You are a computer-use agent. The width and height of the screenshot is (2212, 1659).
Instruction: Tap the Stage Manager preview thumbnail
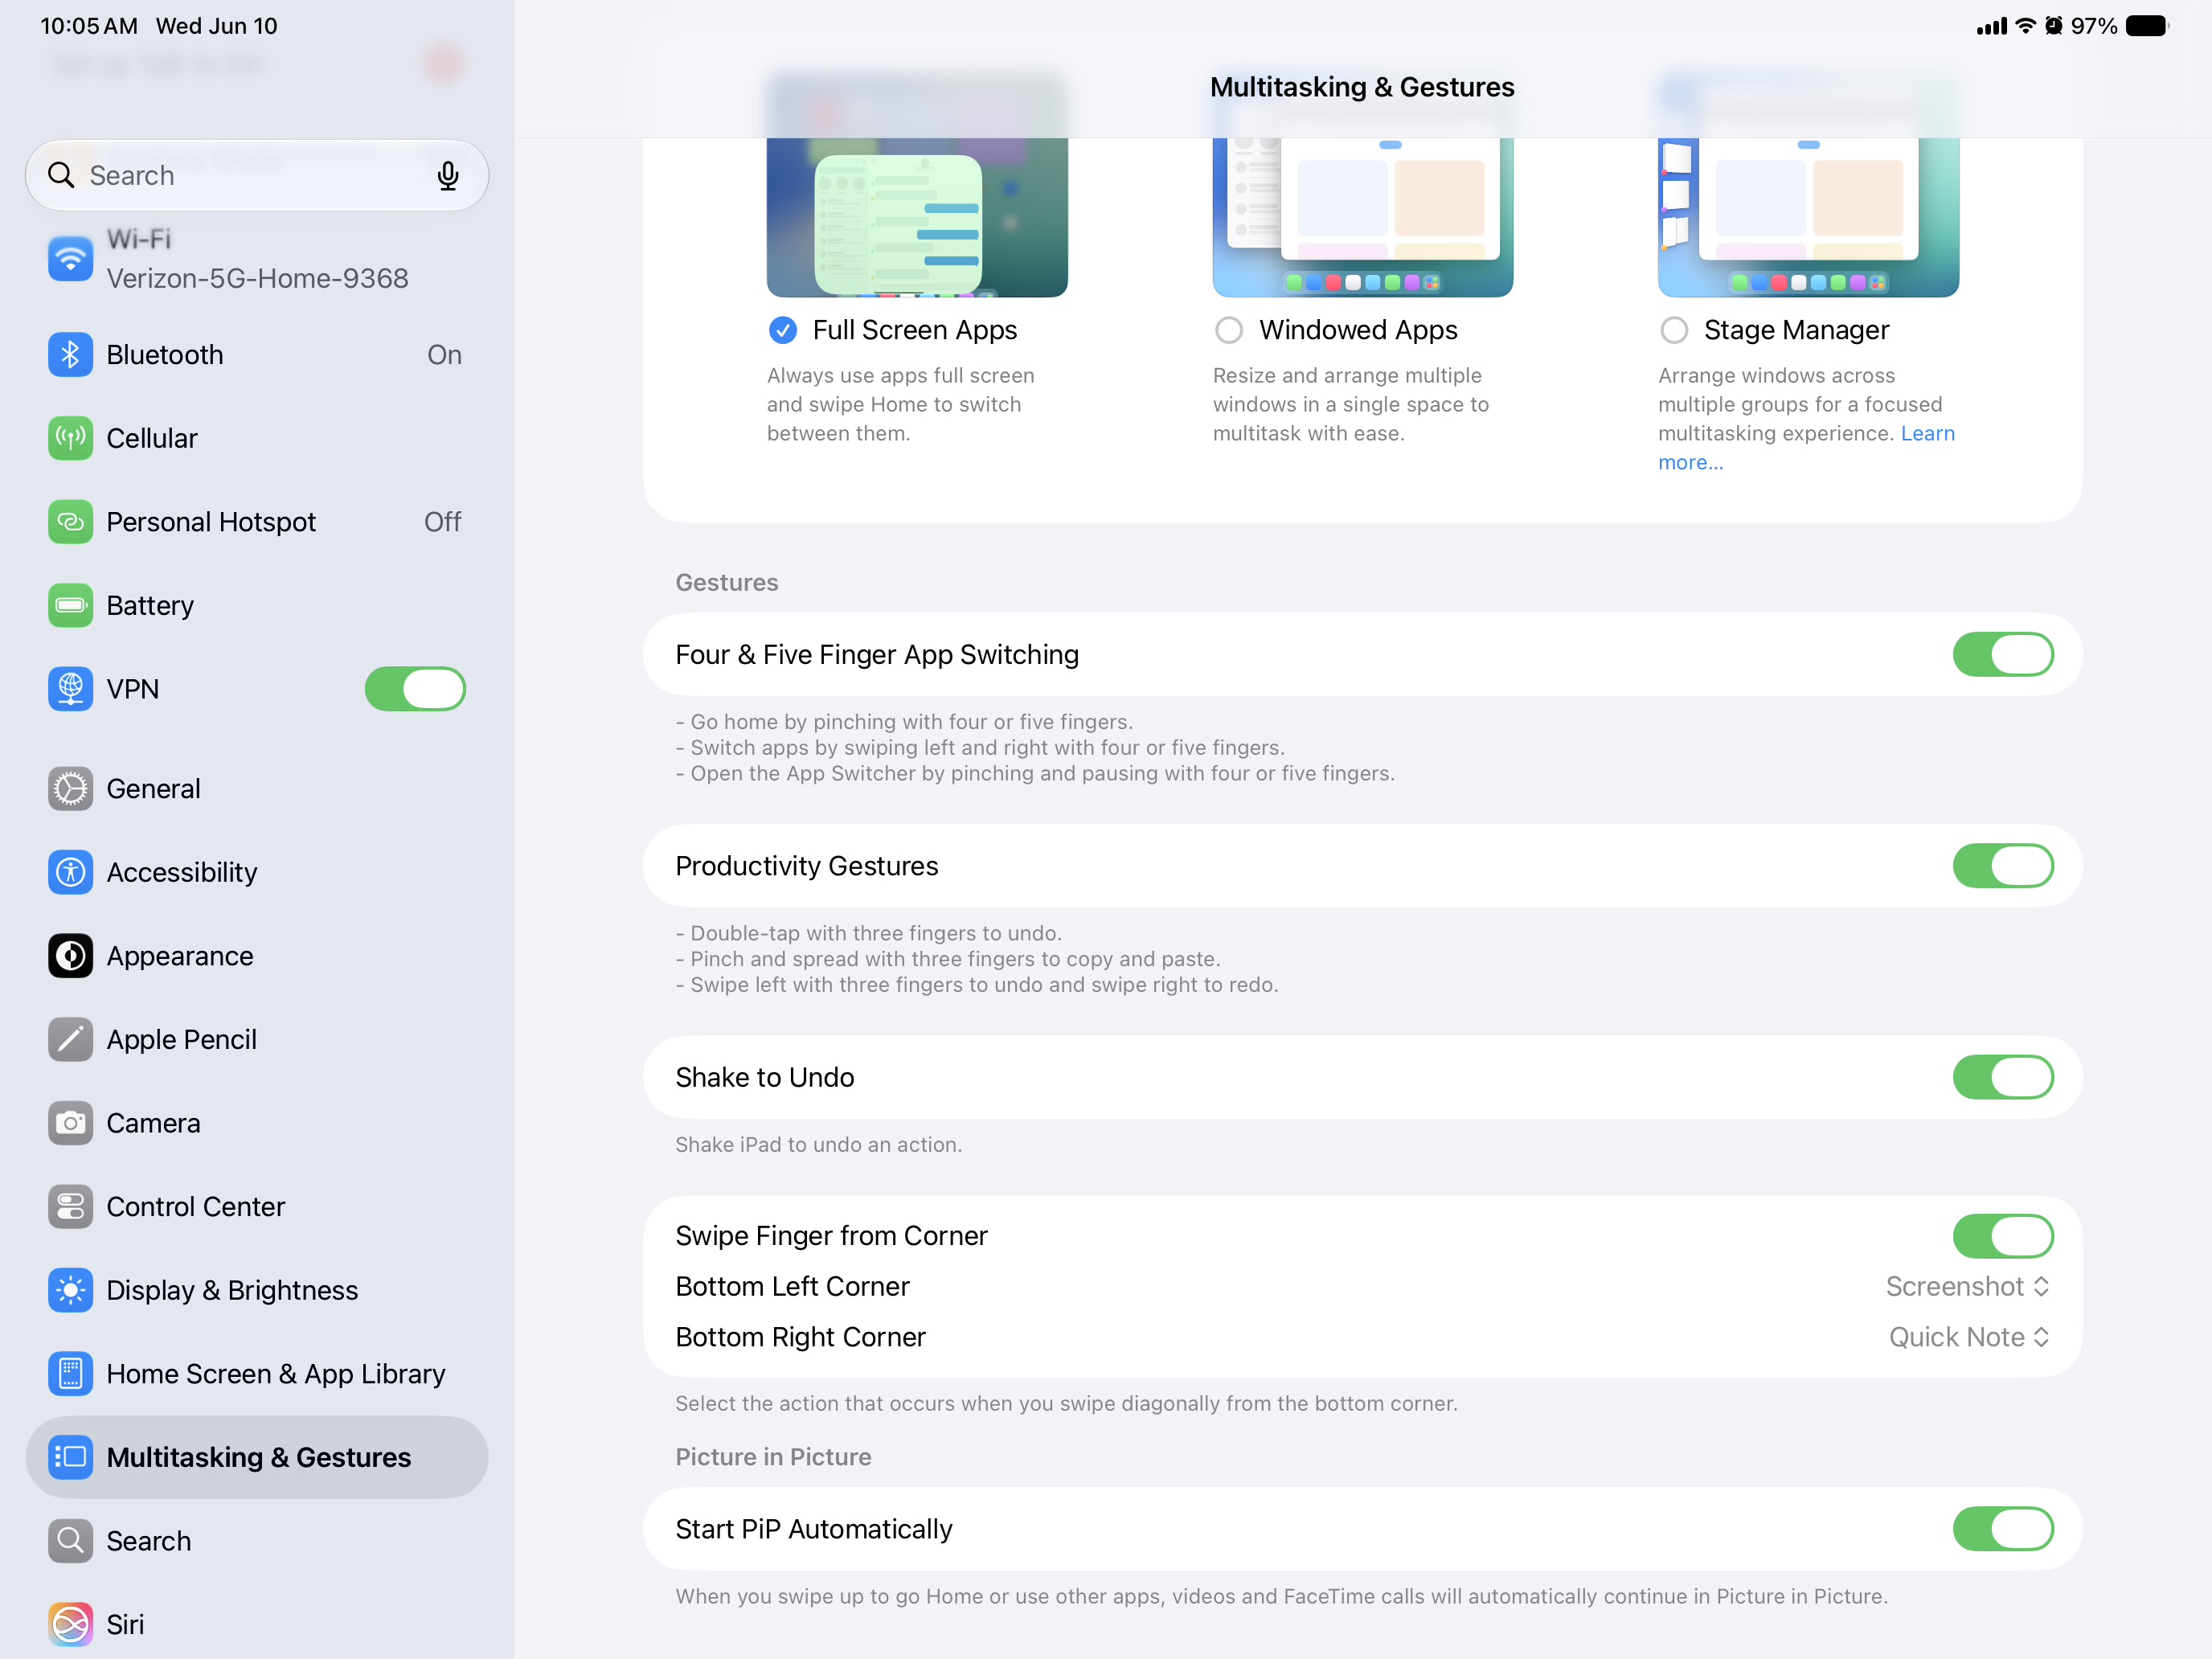pyautogui.click(x=1808, y=217)
